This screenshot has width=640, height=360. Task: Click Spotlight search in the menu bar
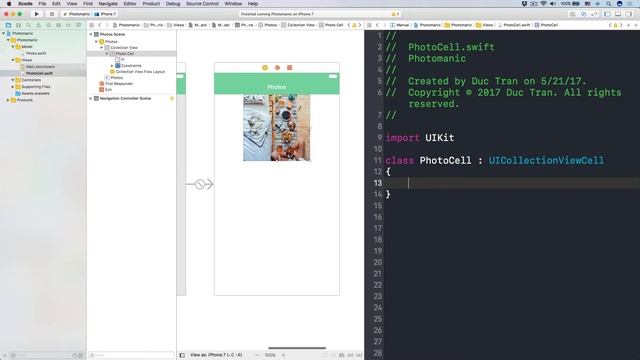[x=609, y=4]
